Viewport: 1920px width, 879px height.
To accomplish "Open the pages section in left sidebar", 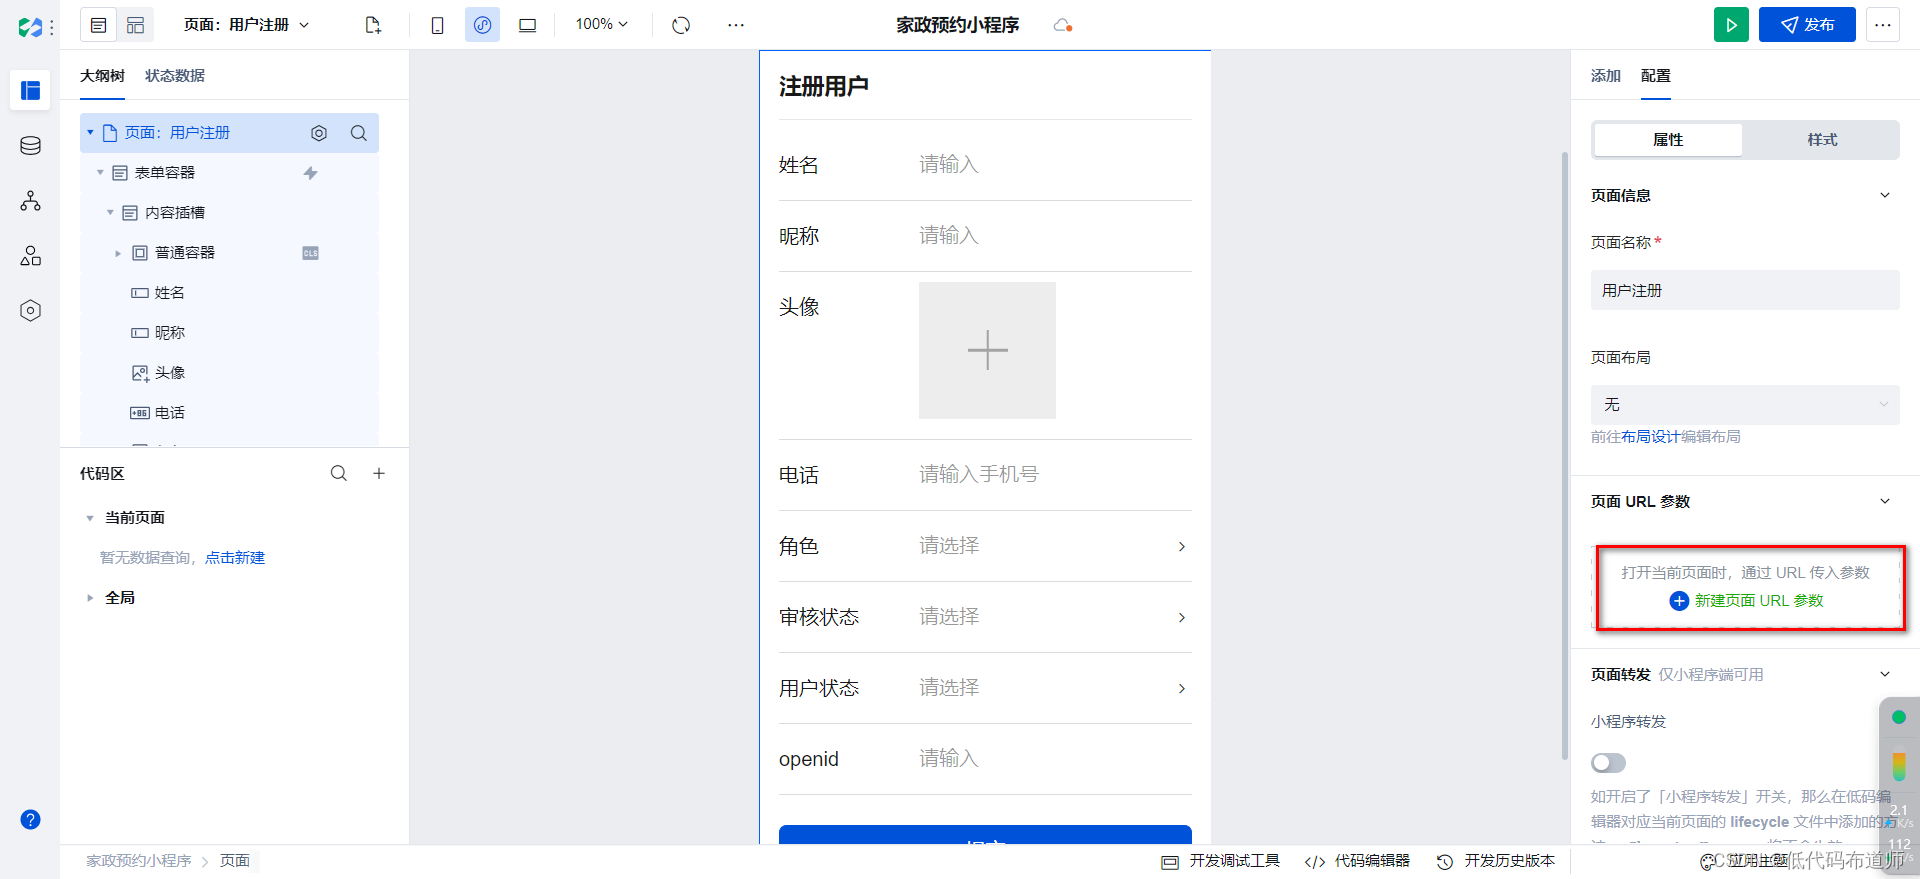I will [30, 90].
